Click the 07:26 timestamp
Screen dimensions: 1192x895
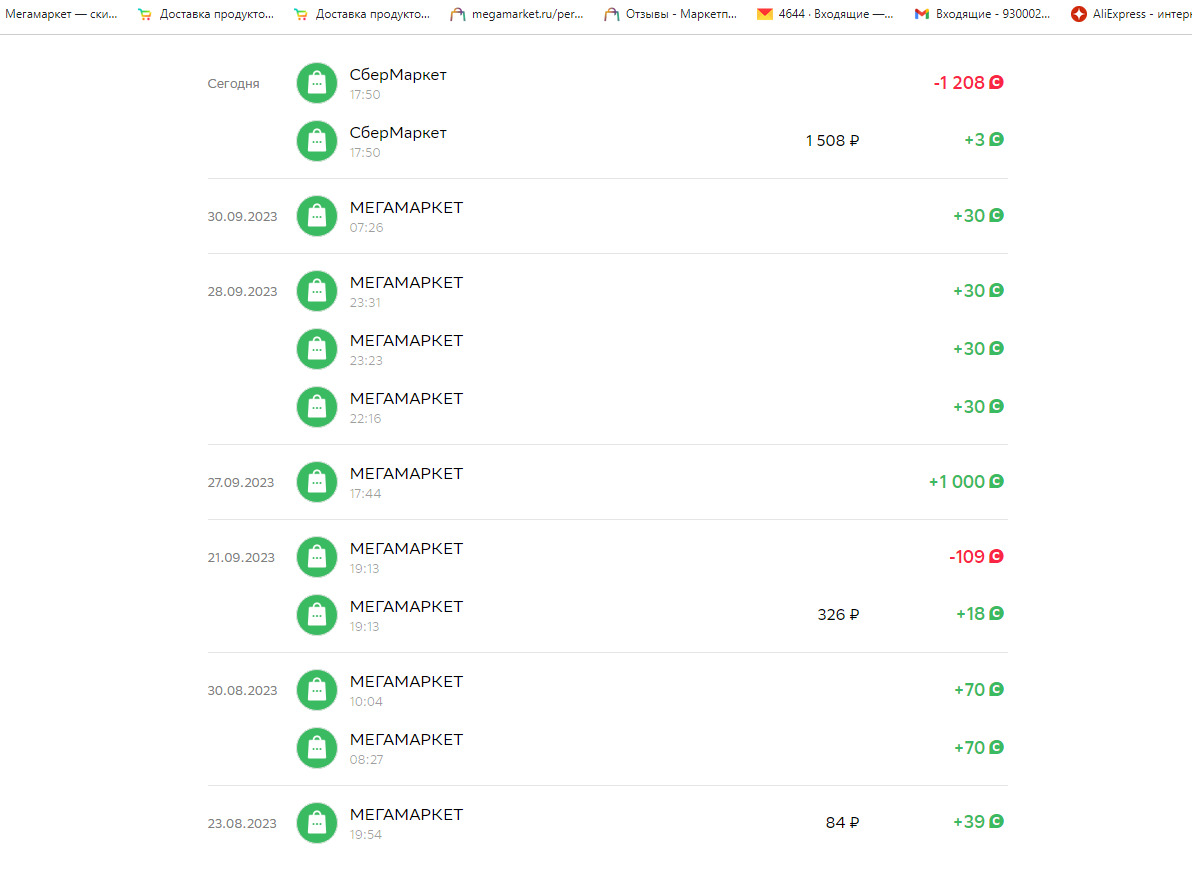click(x=366, y=227)
